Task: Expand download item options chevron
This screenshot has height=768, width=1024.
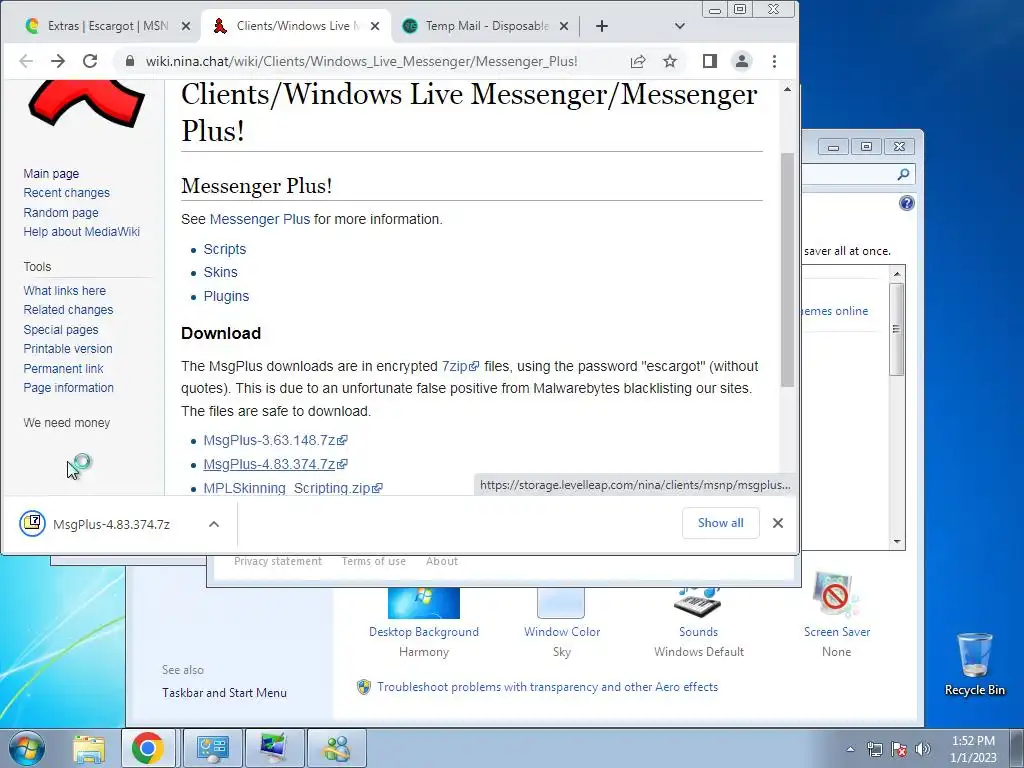Action: (x=214, y=524)
